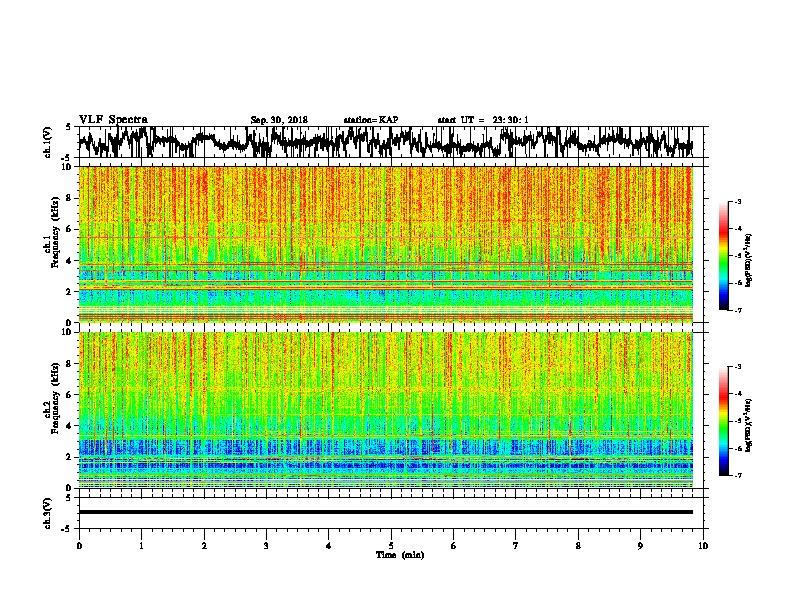Click the "Time (min)" axis label
Viewport: 792px width, 612px height.
(400, 555)
